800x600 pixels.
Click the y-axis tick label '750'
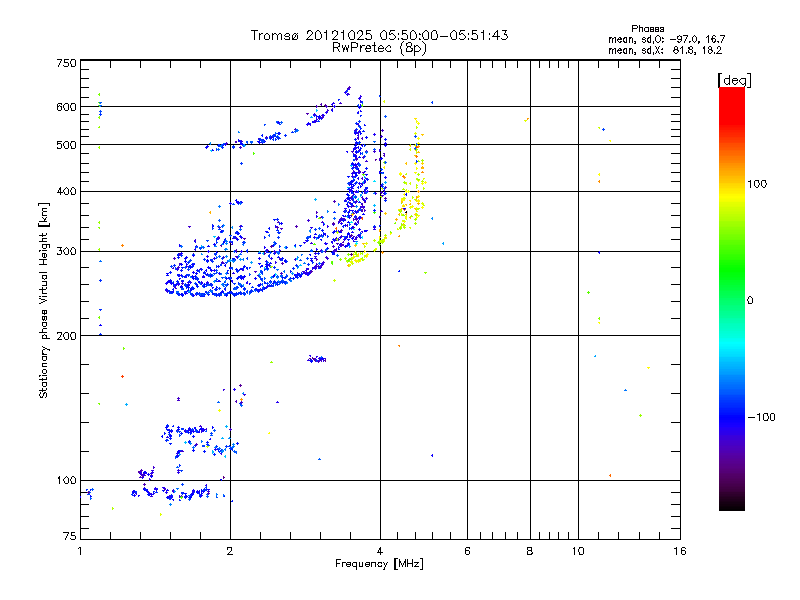point(66,63)
